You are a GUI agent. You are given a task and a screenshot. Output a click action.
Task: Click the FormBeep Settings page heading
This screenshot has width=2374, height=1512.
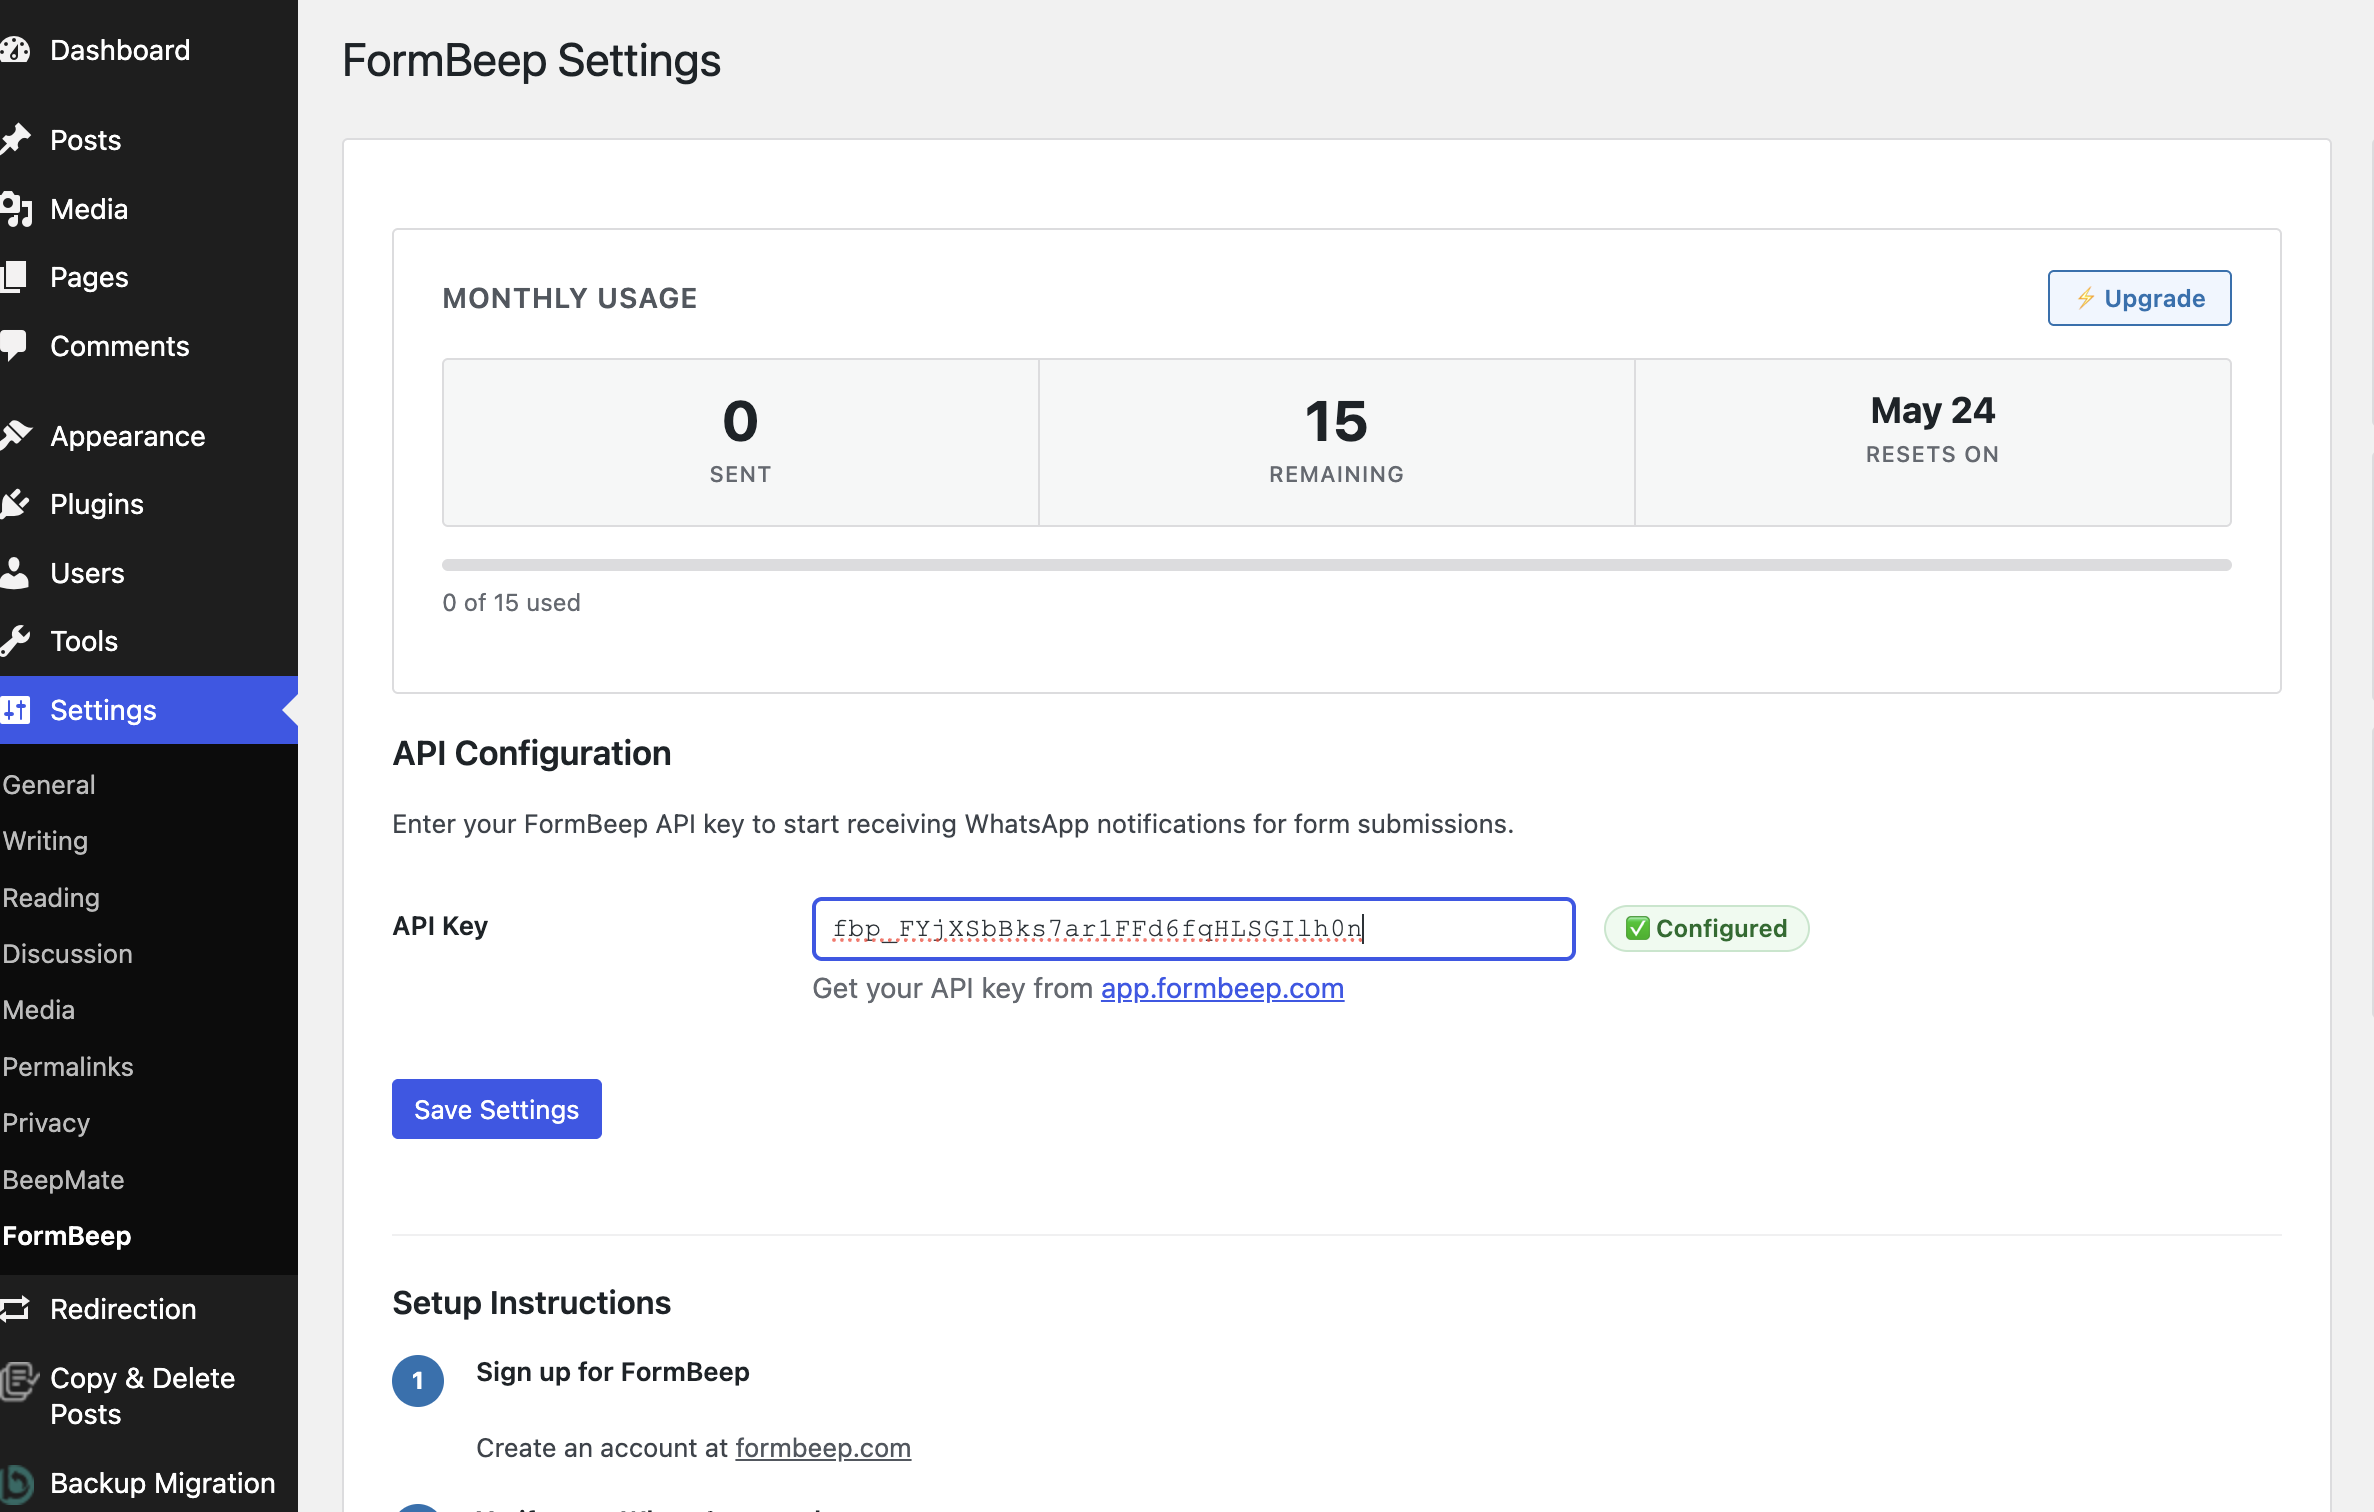pyautogui.click(x=531, y=60)
